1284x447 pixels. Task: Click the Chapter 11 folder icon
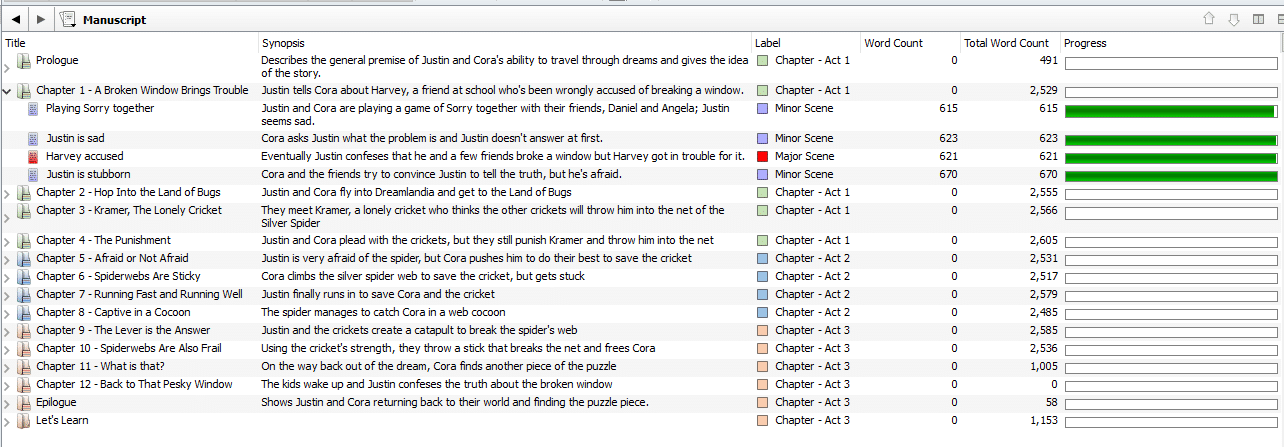click(24, 367)
